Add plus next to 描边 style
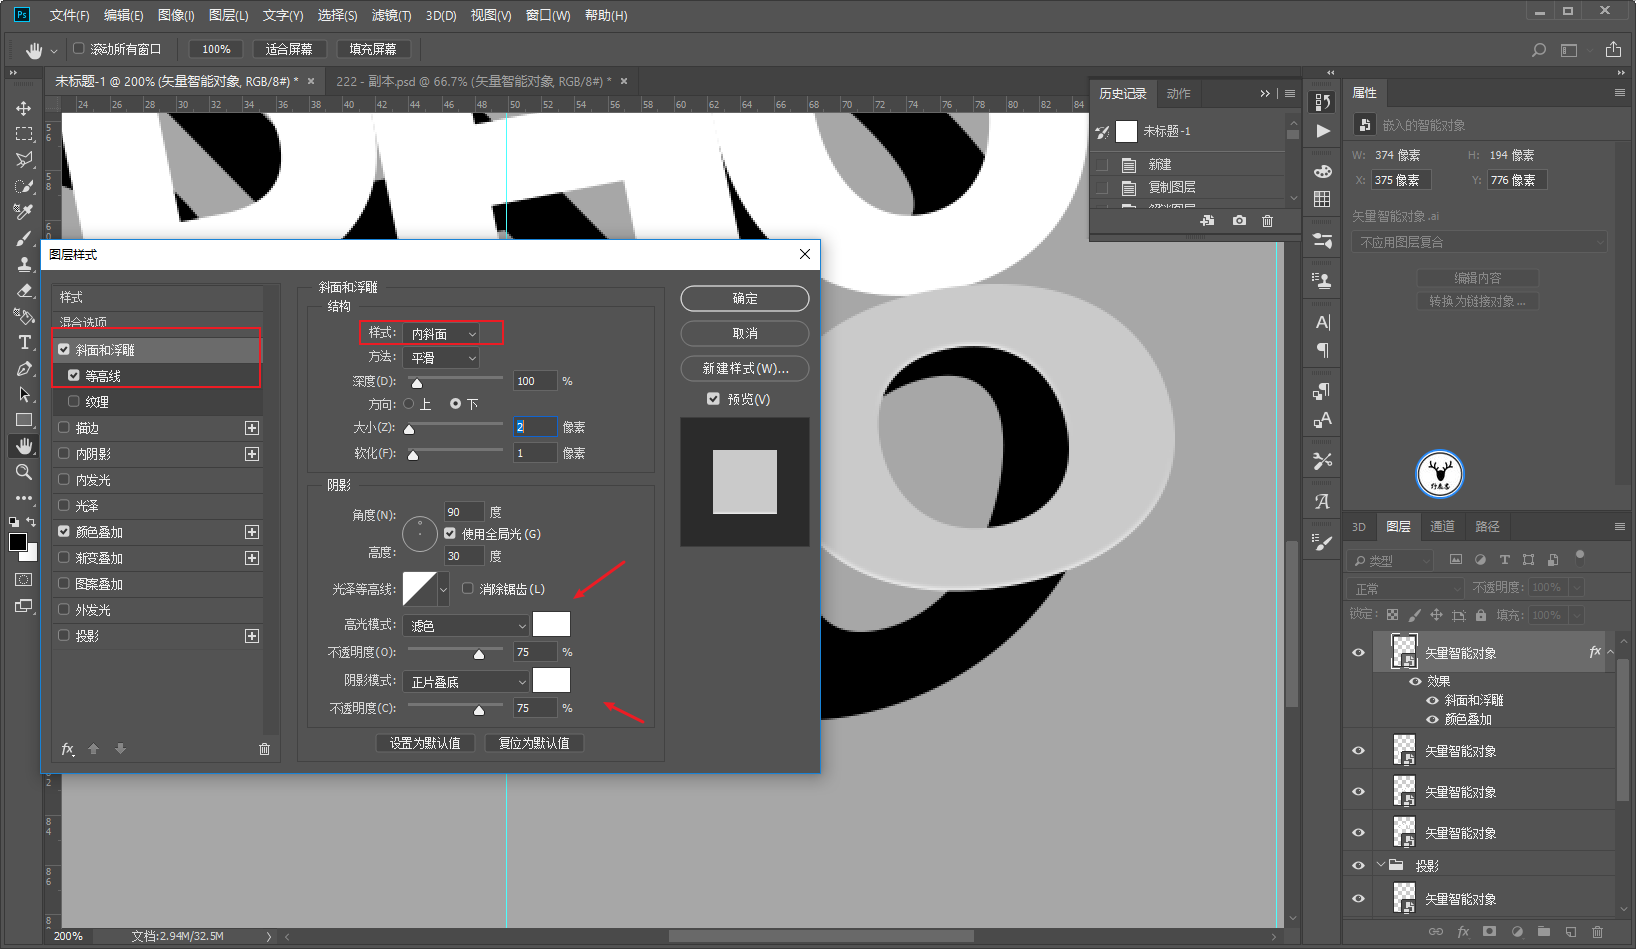1636x949 pixels. 252,428
